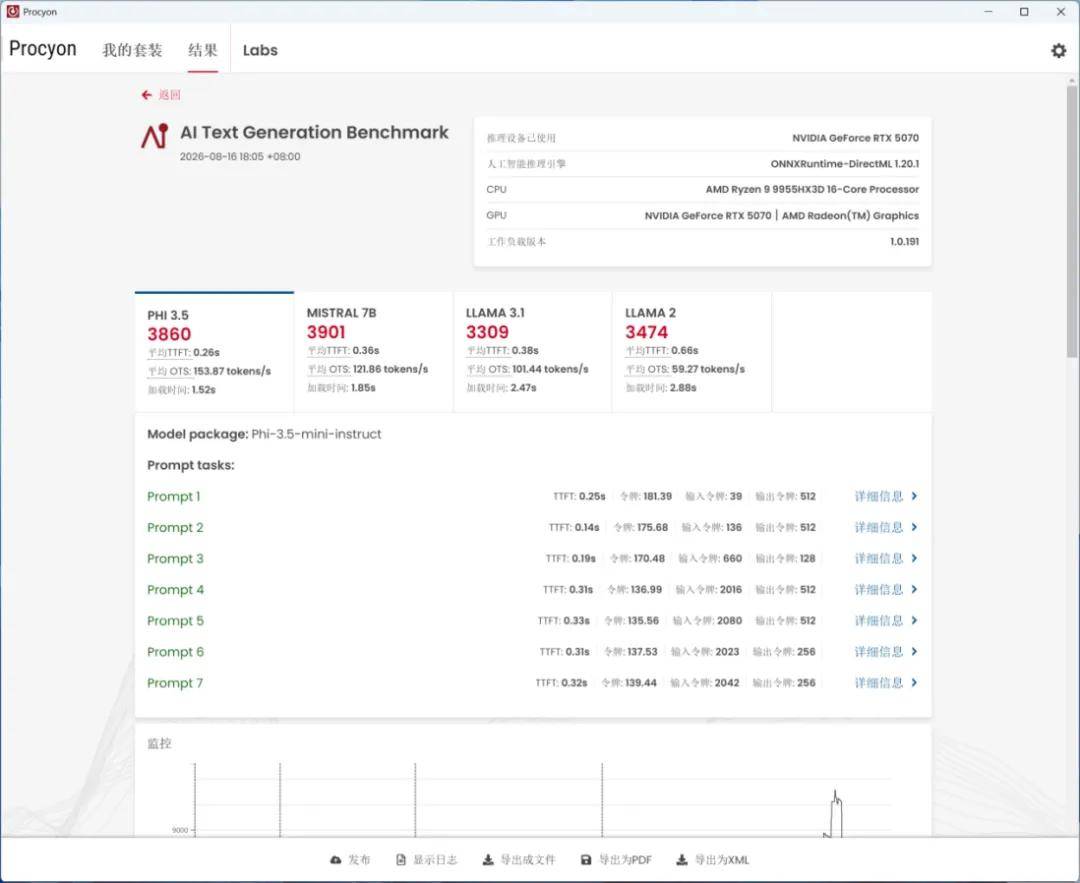Click the 导出为XML button

tap(712, 860)
